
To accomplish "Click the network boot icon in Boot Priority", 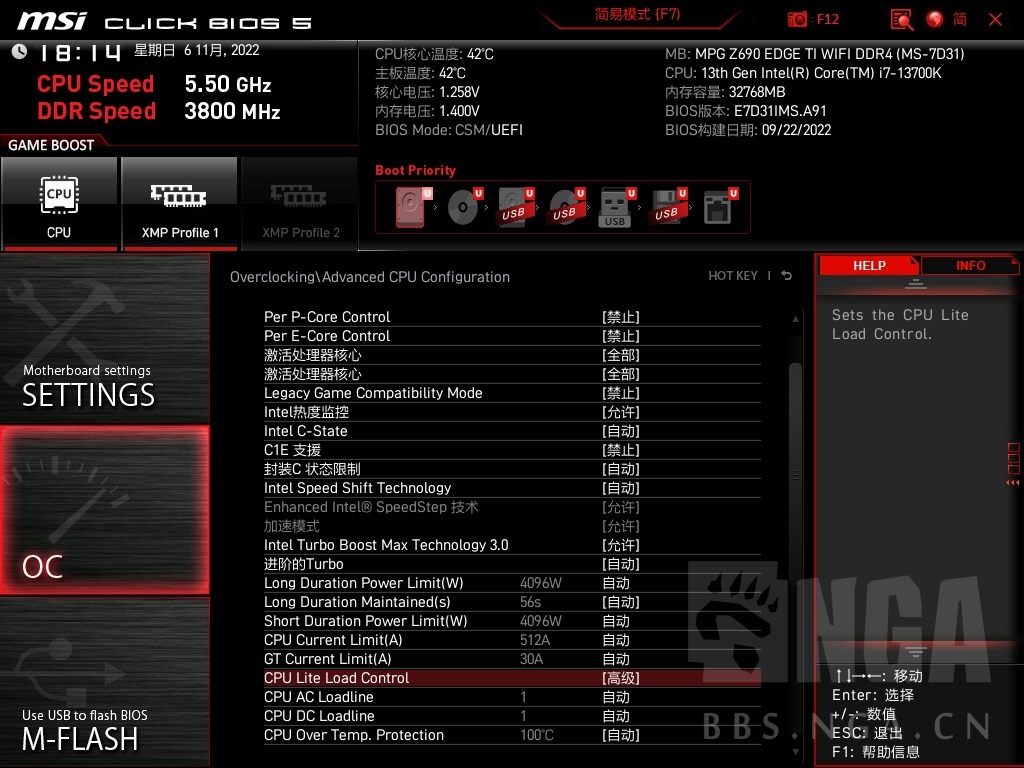I will coord(718,207).
